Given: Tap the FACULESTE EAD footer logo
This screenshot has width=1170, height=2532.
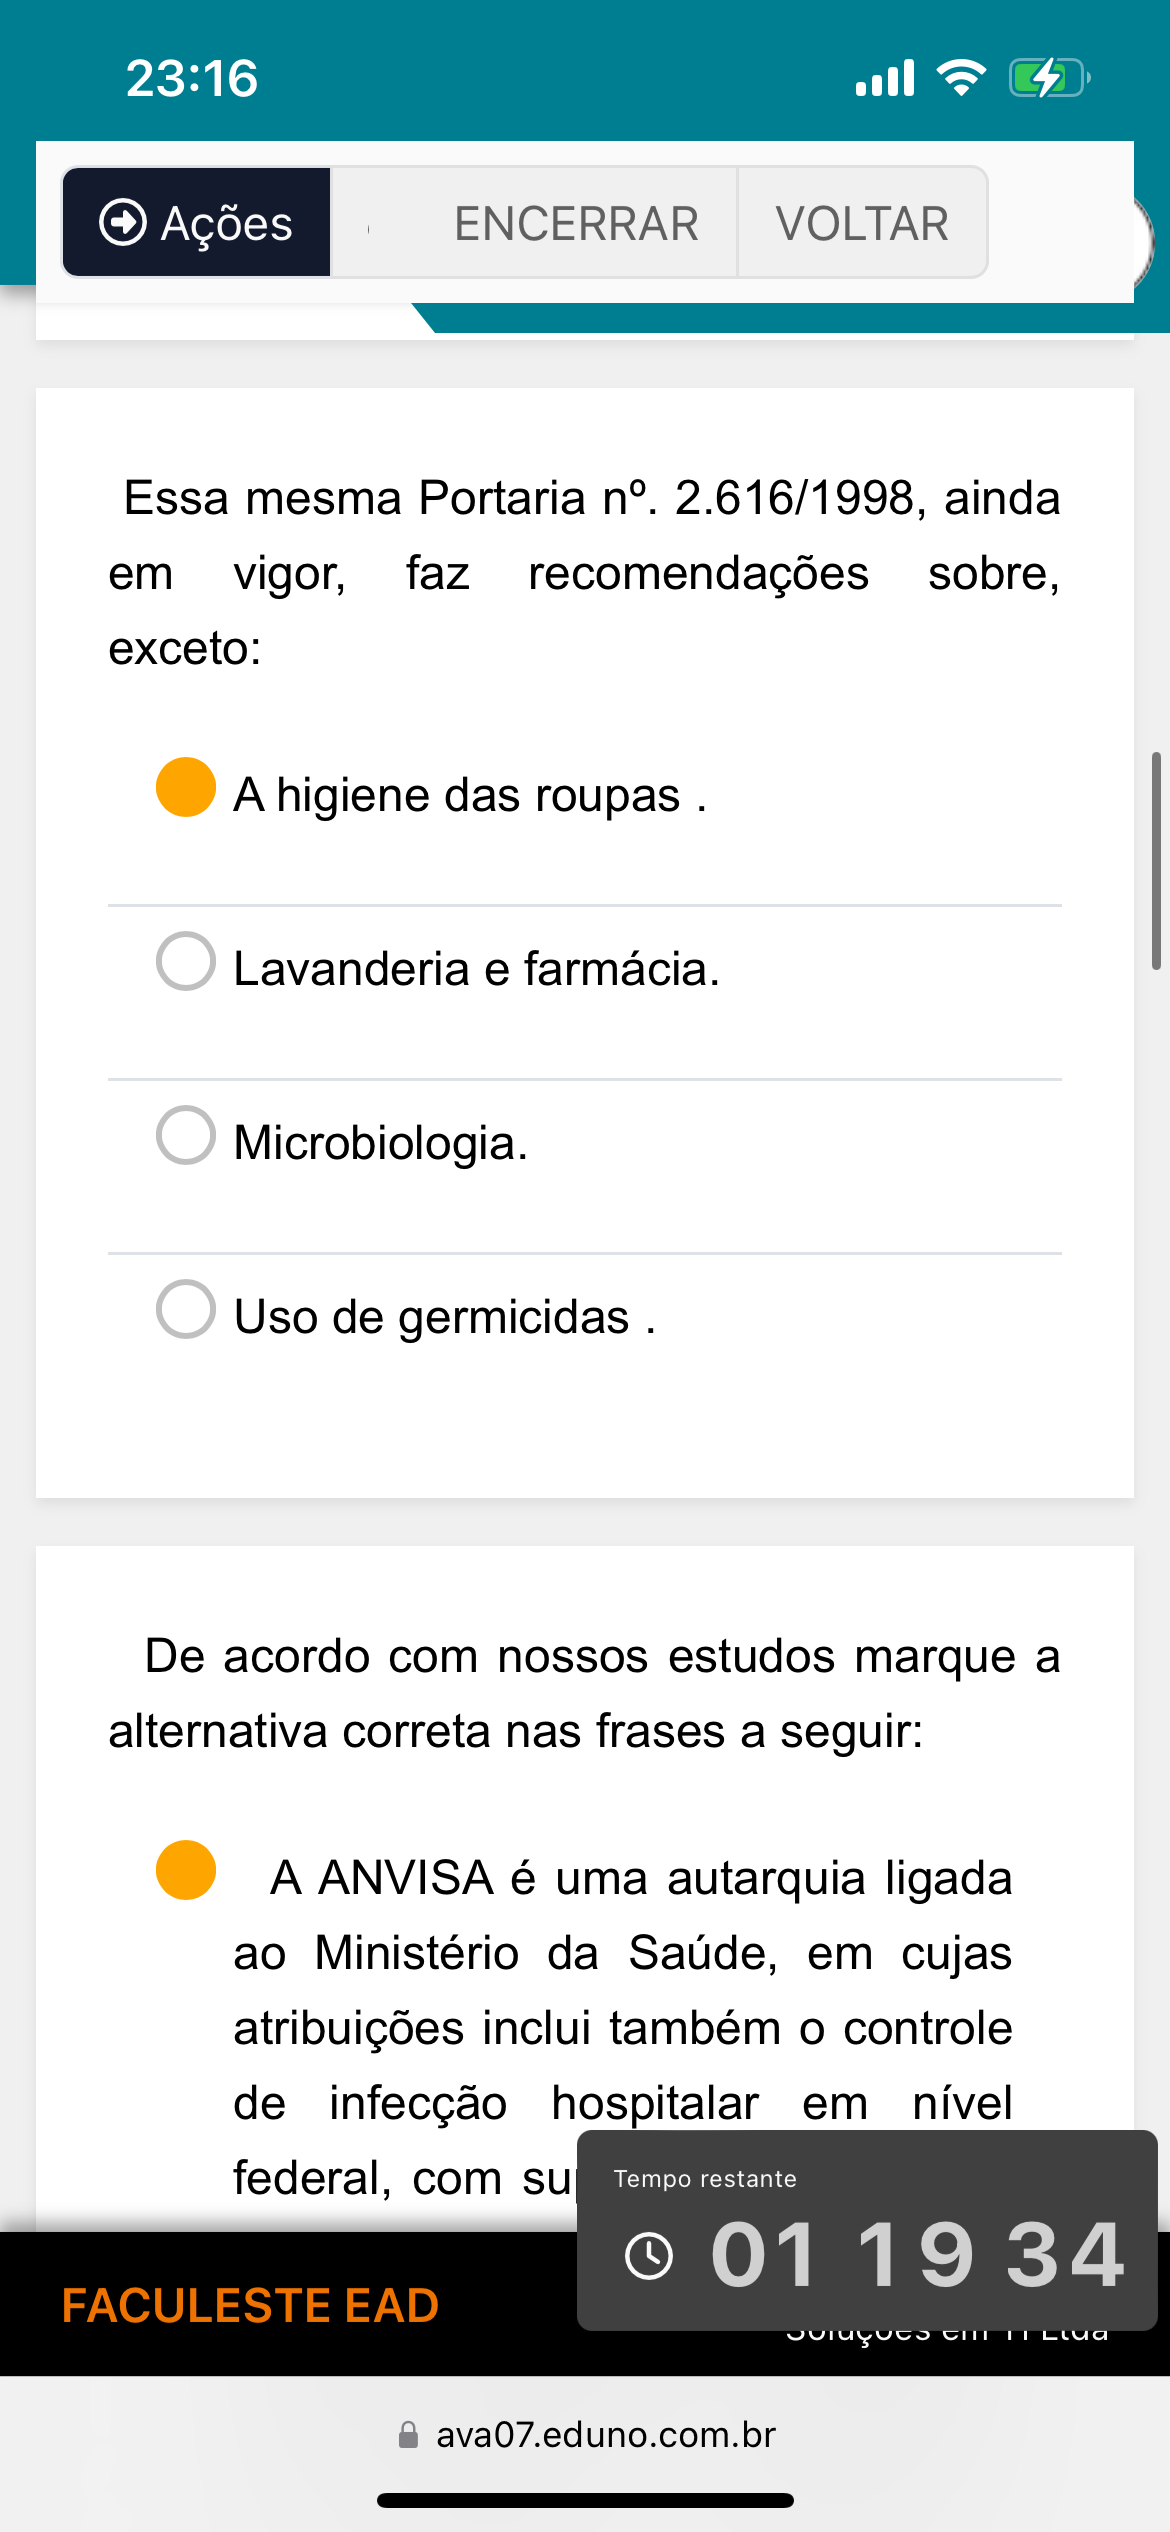Looking at the screenshot, I should point(250,2306).
